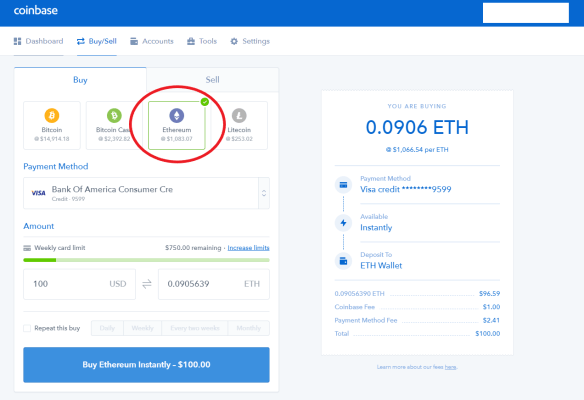The height and width of the screenshot is (400, 584).
Task: Click the lightning bolt Available icon
Action: coord(343,223)
